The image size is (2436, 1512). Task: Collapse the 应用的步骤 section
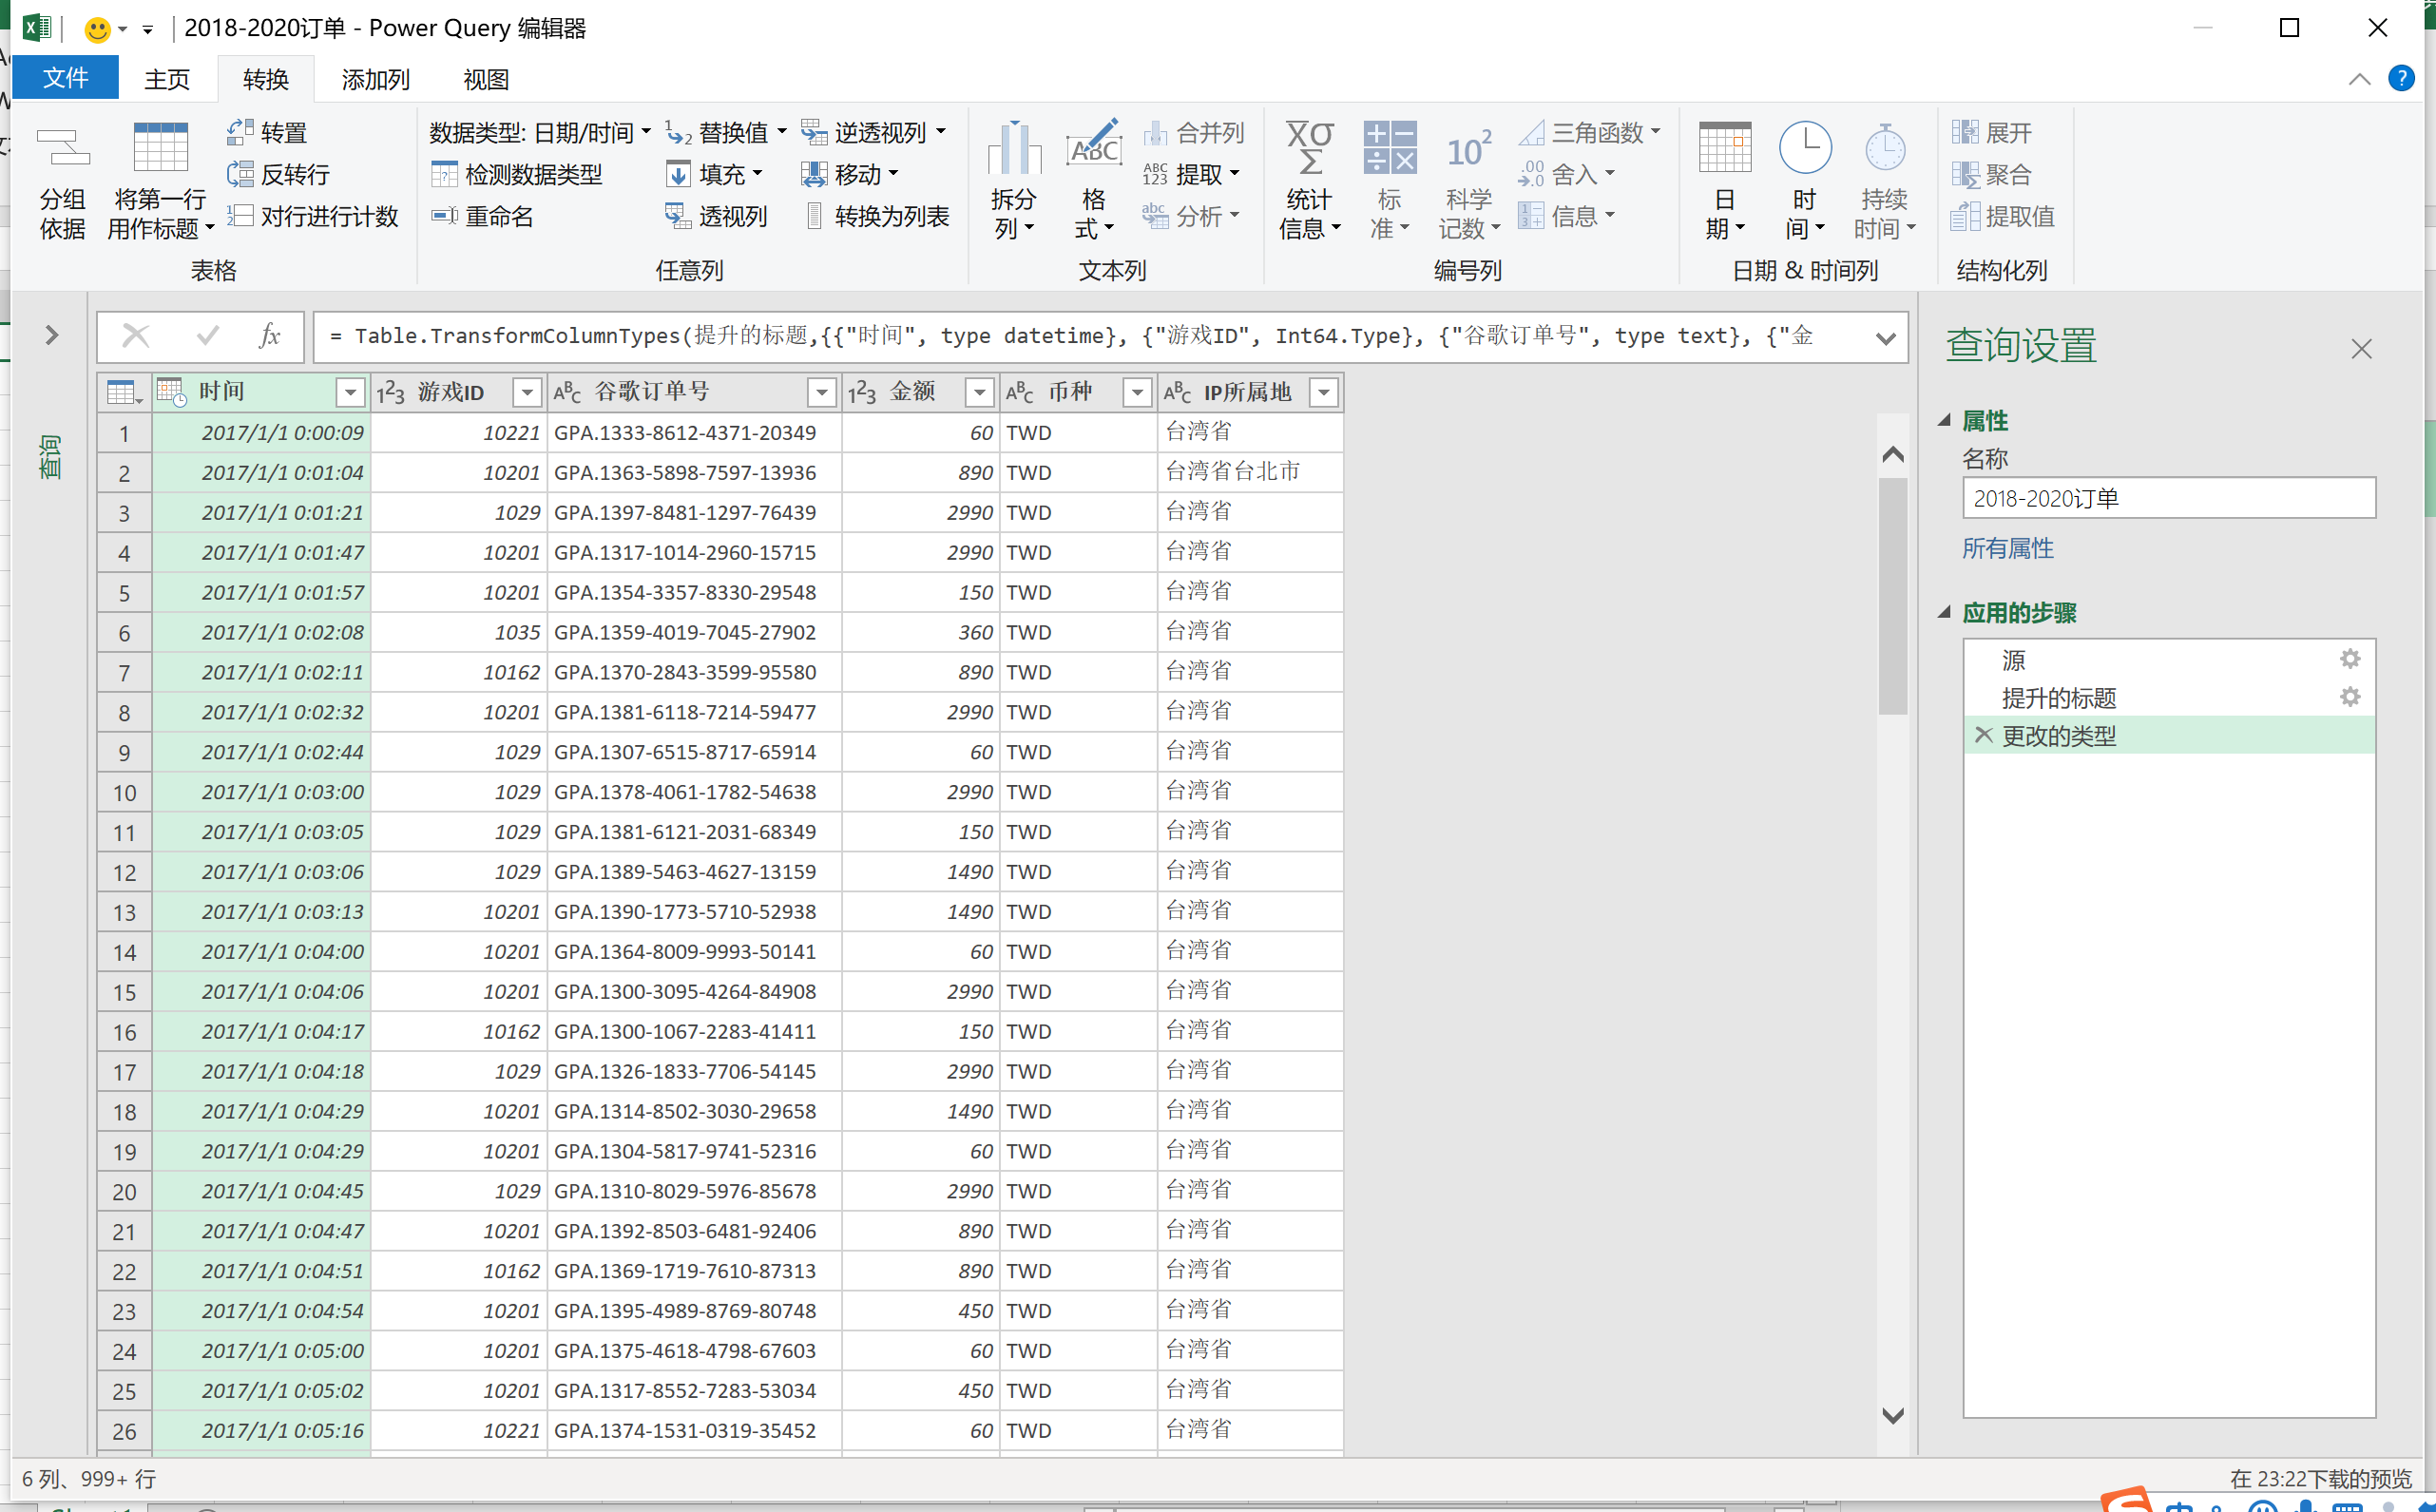(1945, 612)
